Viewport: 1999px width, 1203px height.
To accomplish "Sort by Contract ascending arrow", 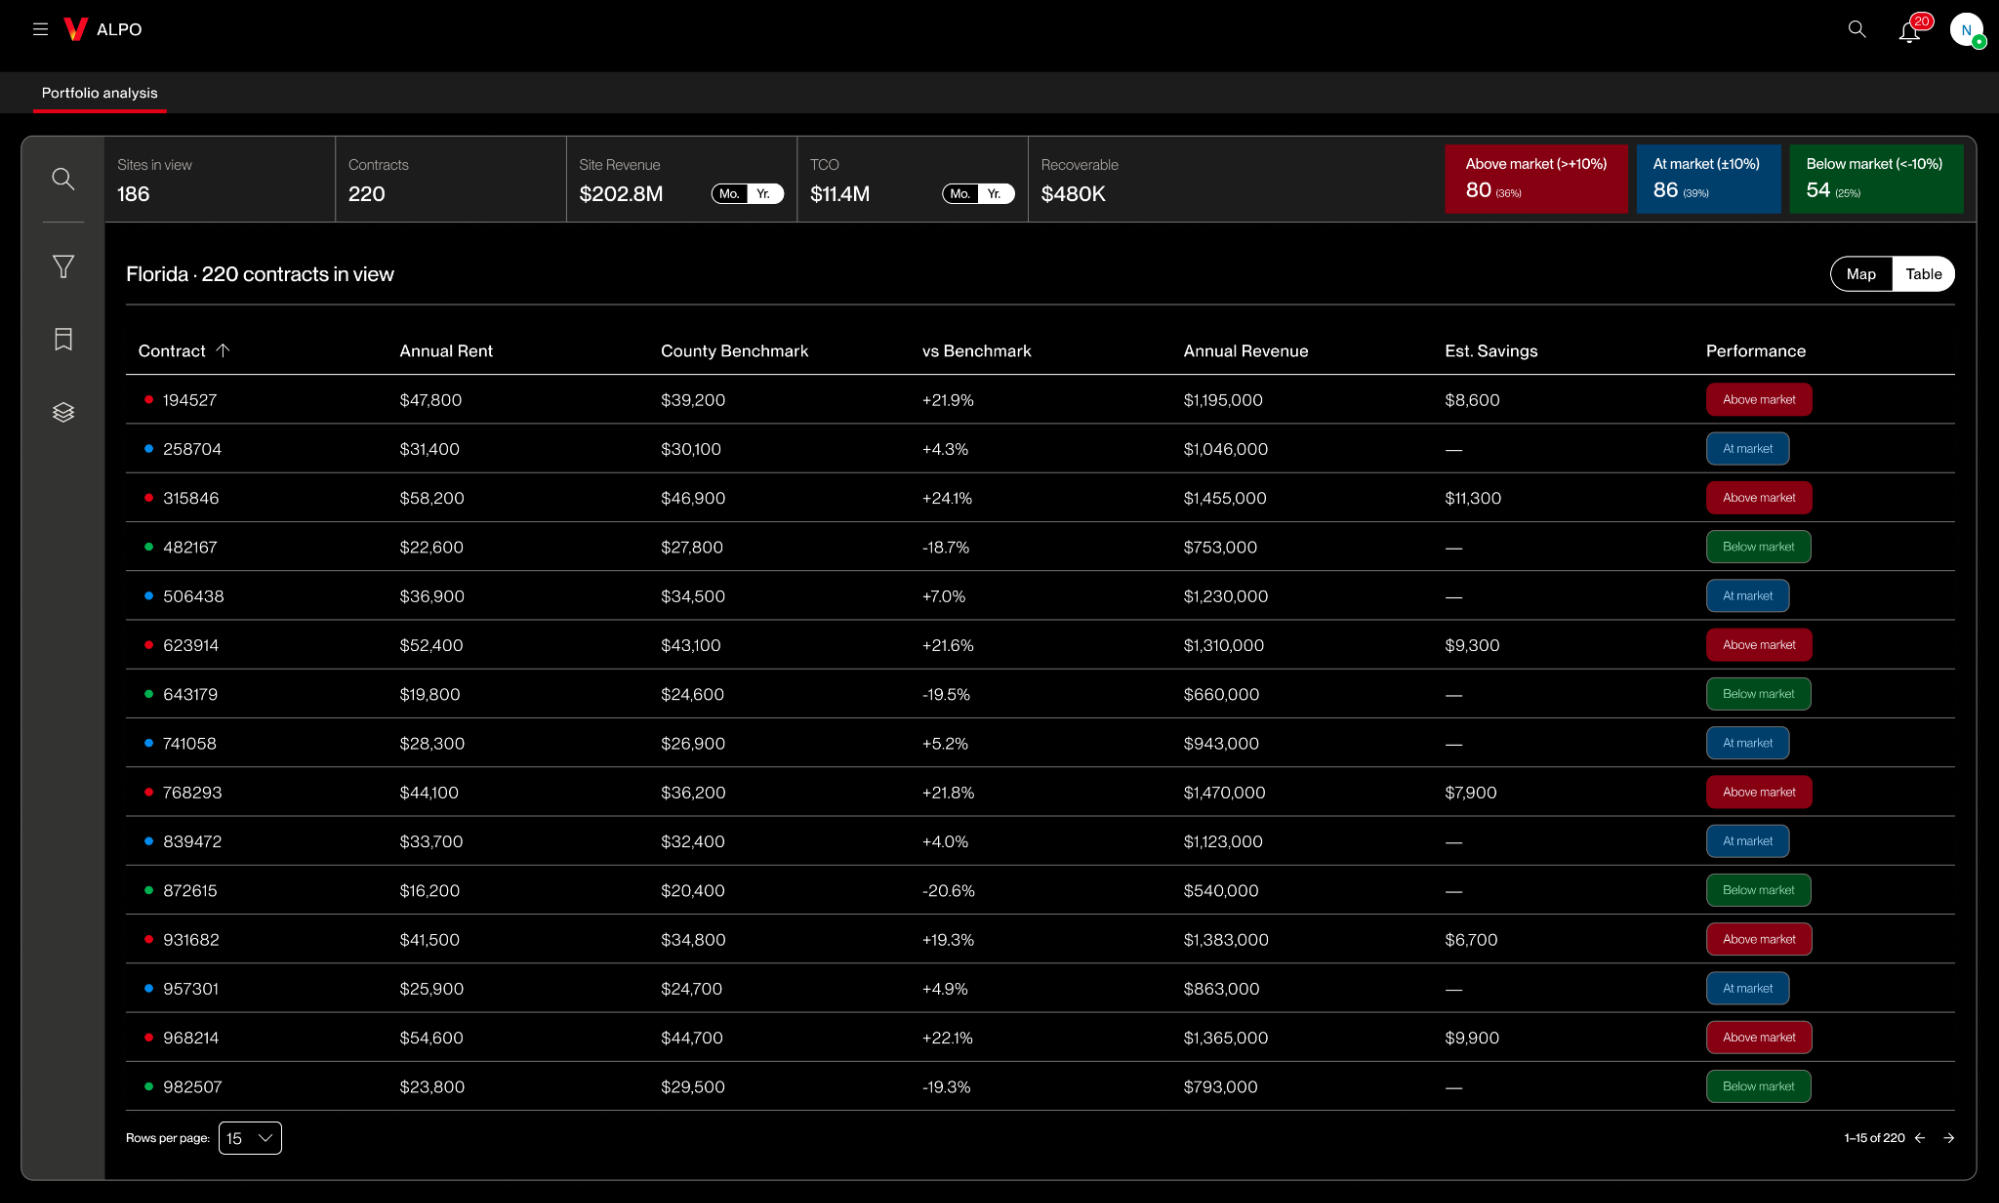I will pyautogui.click(x=223, y=351).
